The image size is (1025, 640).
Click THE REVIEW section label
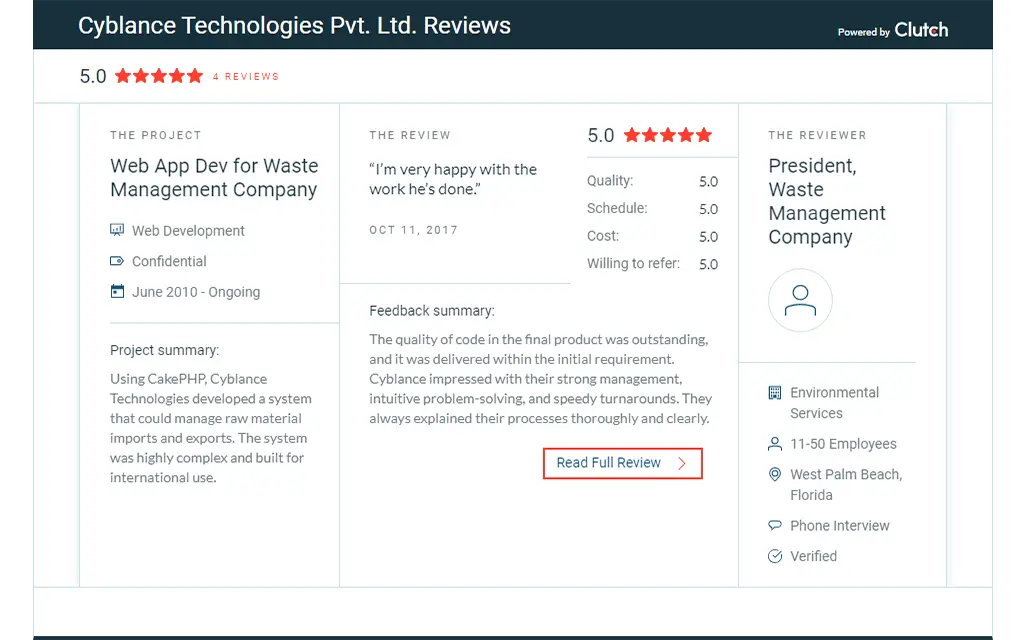pyautogui.click(x=410, y=135)
